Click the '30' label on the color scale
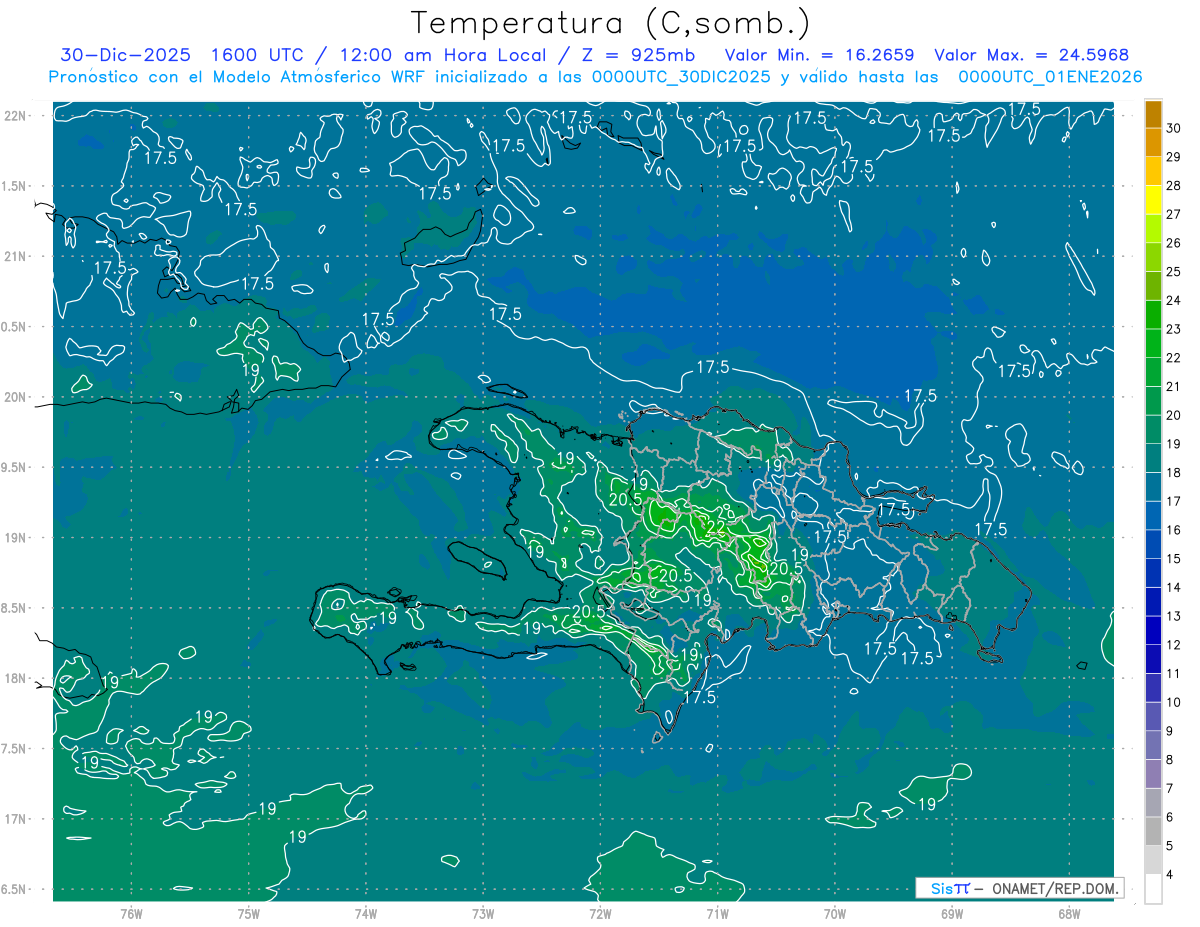Viewport: 1200px width, 927px height. (x=1174, y=128)
